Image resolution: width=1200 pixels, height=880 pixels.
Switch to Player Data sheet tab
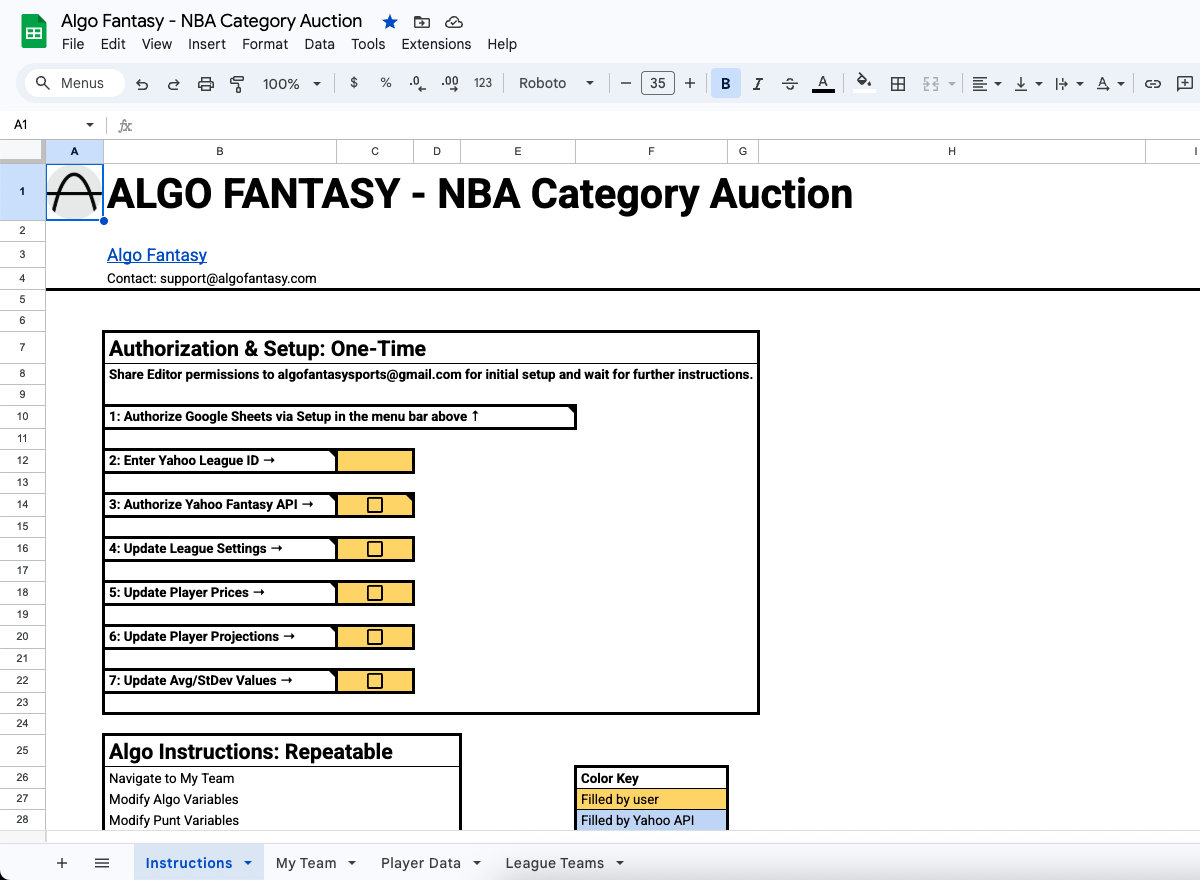(421, 863)
